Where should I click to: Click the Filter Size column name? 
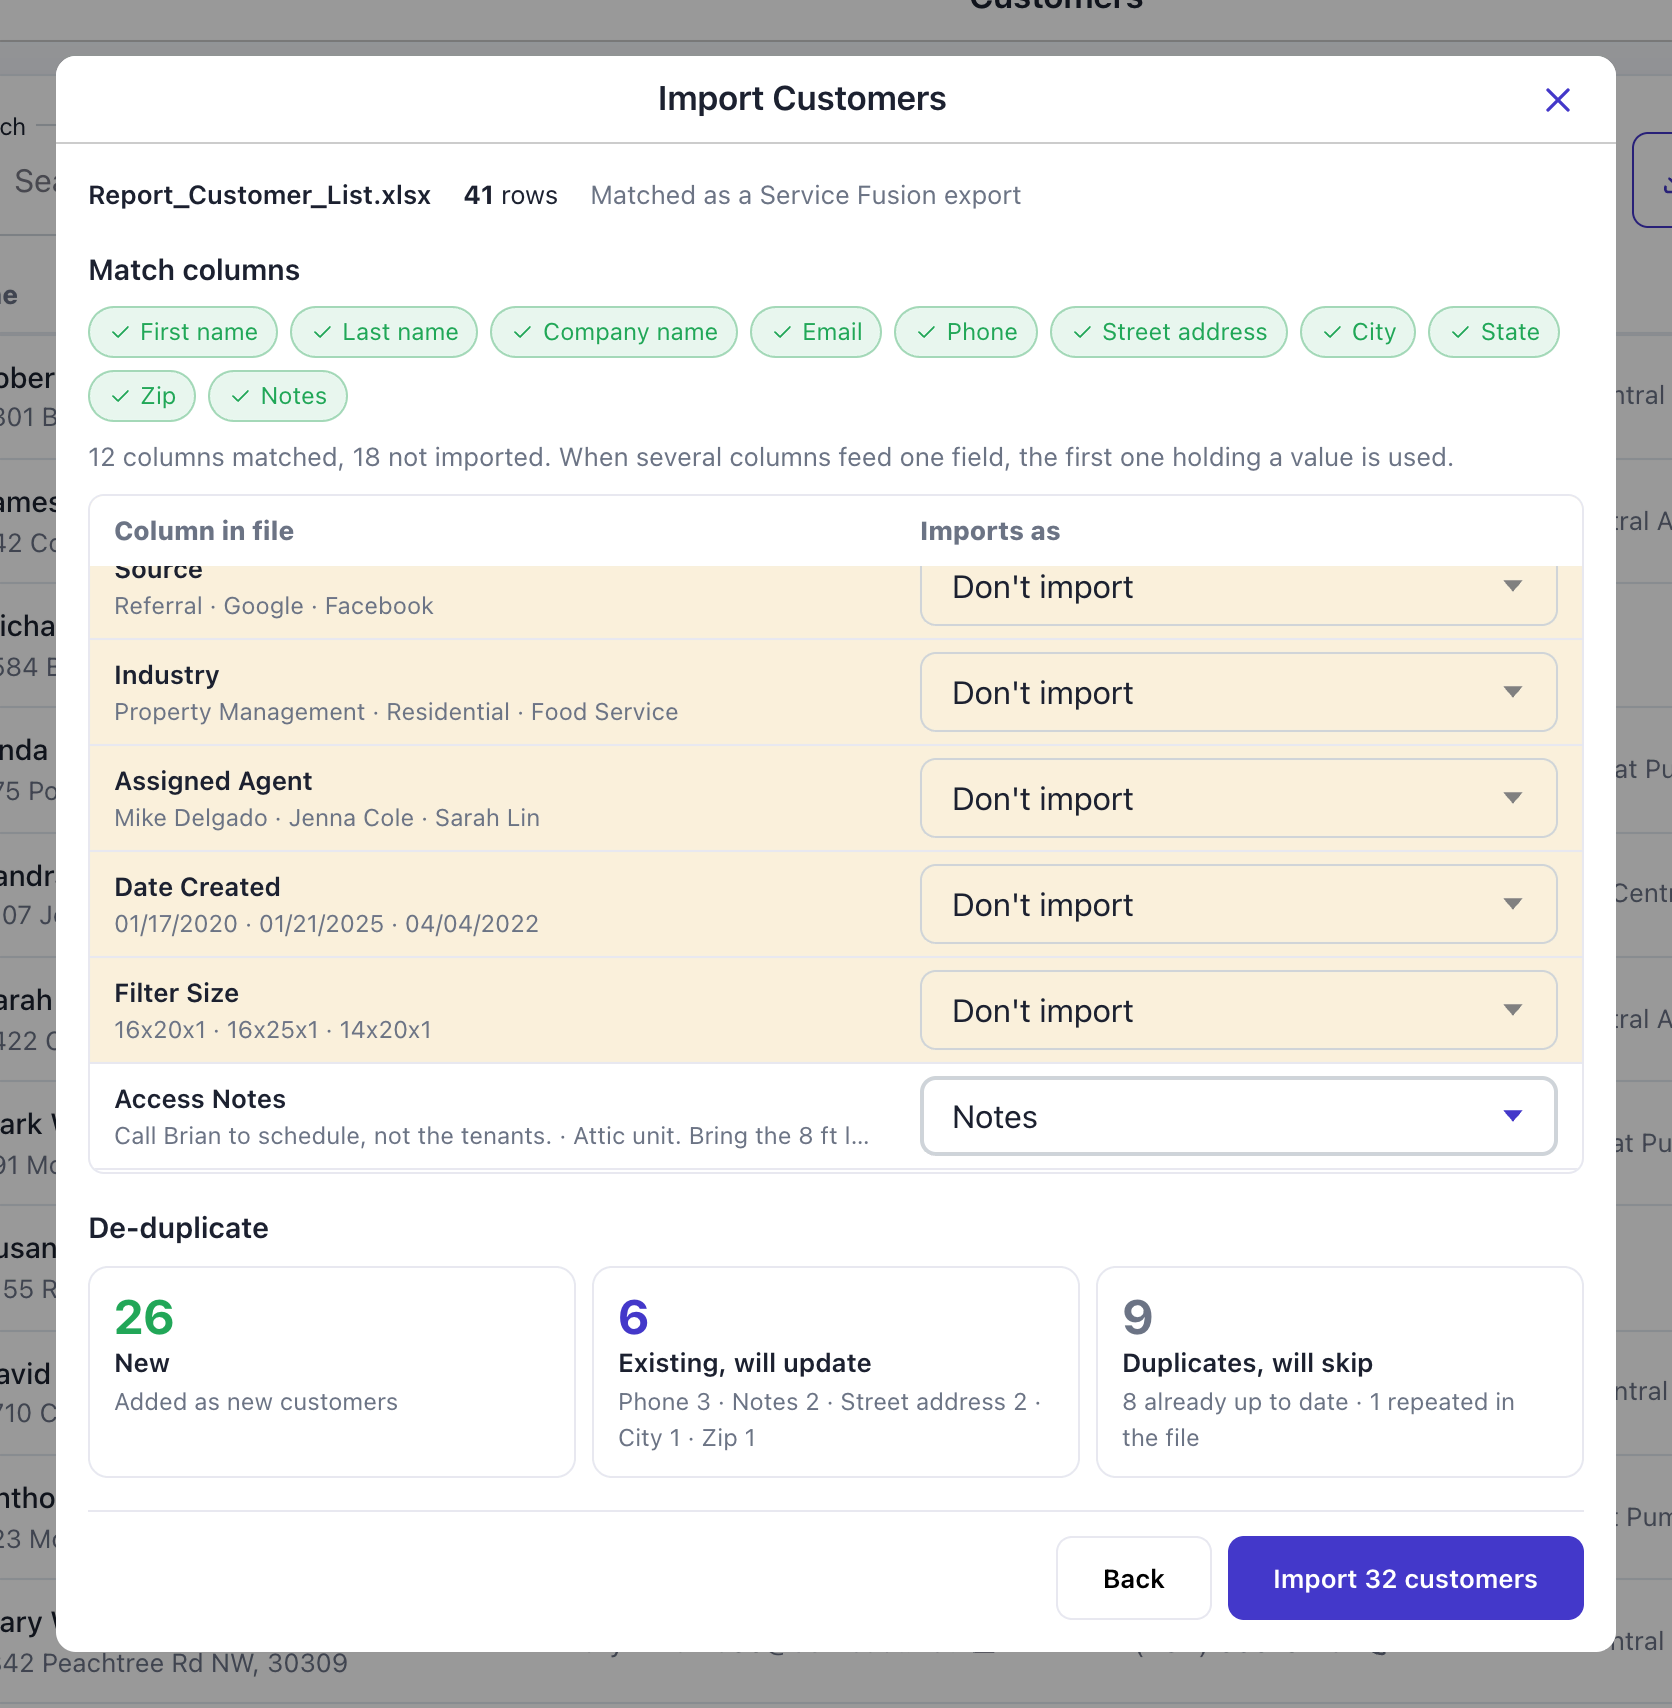177,993
